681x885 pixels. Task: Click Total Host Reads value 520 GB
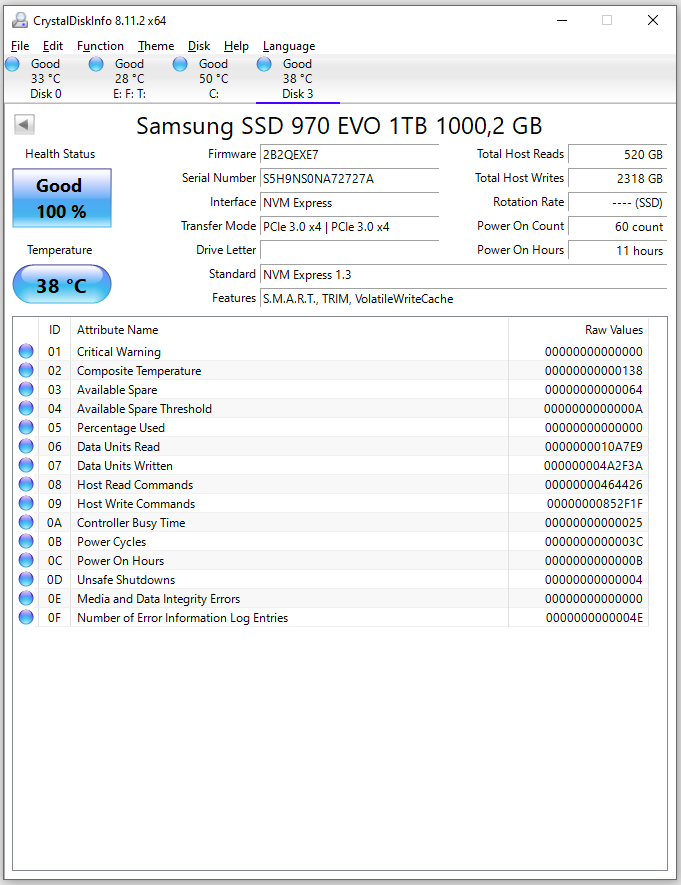tap(617, 155)
